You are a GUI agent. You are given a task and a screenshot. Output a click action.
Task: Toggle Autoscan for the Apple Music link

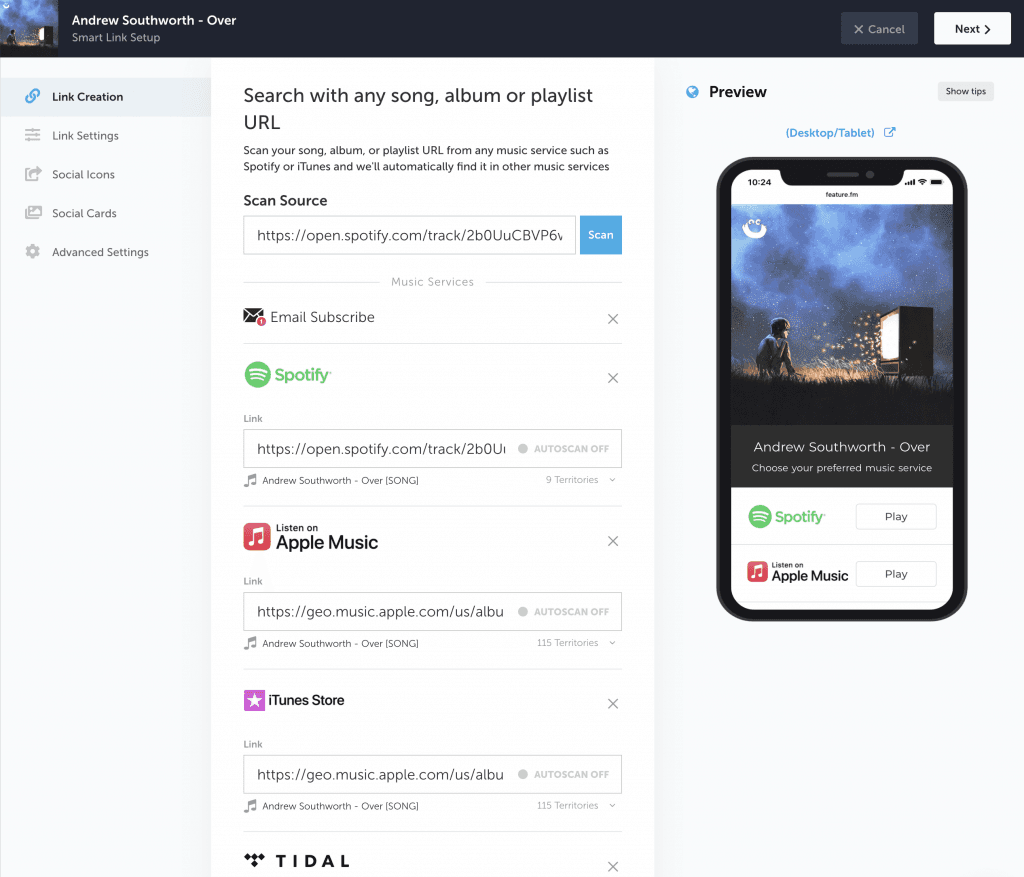[x=564, y=611]
